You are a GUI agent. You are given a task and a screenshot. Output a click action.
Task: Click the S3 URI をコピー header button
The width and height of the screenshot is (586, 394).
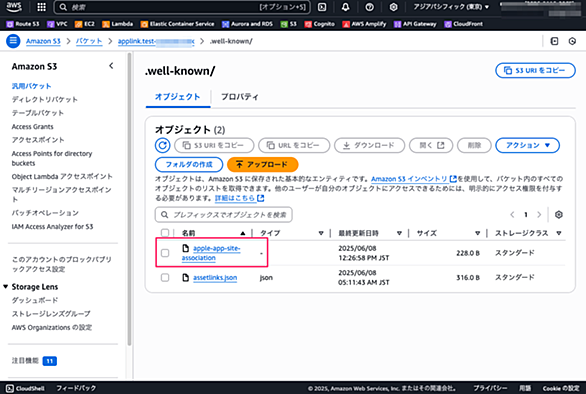pos(535,70)
